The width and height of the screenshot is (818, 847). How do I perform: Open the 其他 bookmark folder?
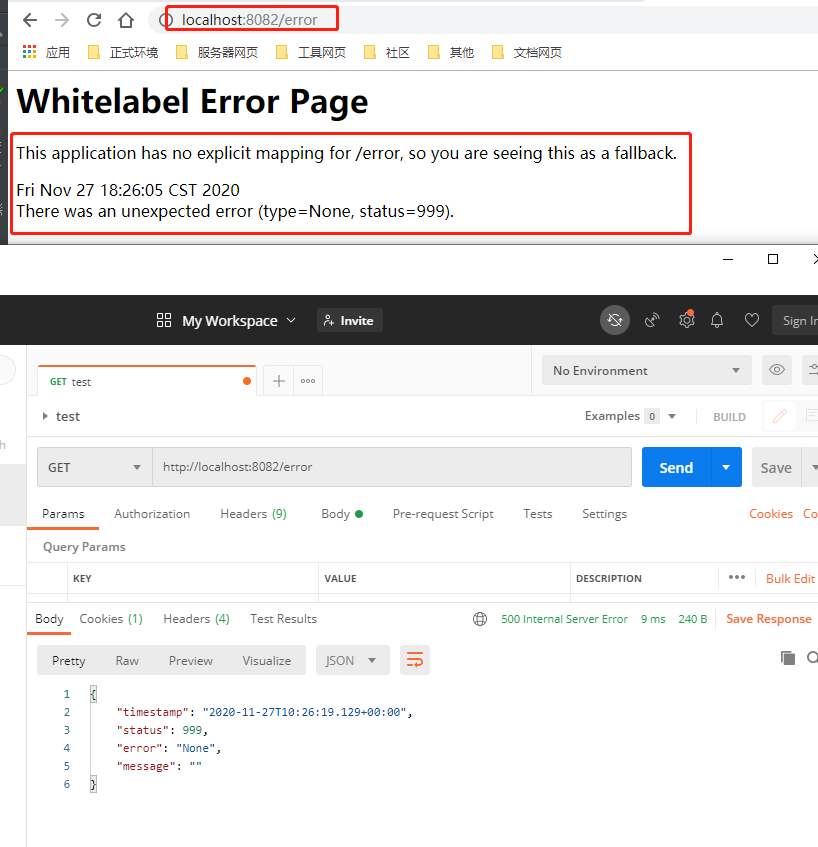coord(451,52)
